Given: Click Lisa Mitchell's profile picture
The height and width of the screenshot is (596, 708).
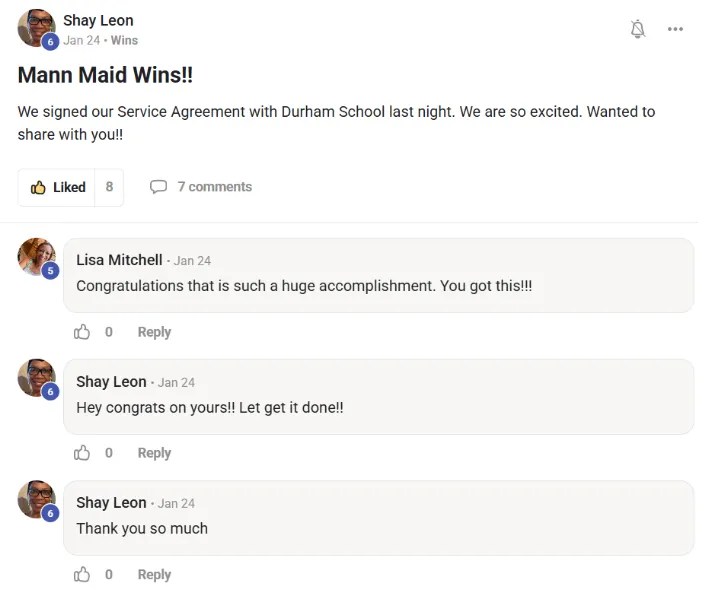Looking at the screenshot, I should [36, 257].
